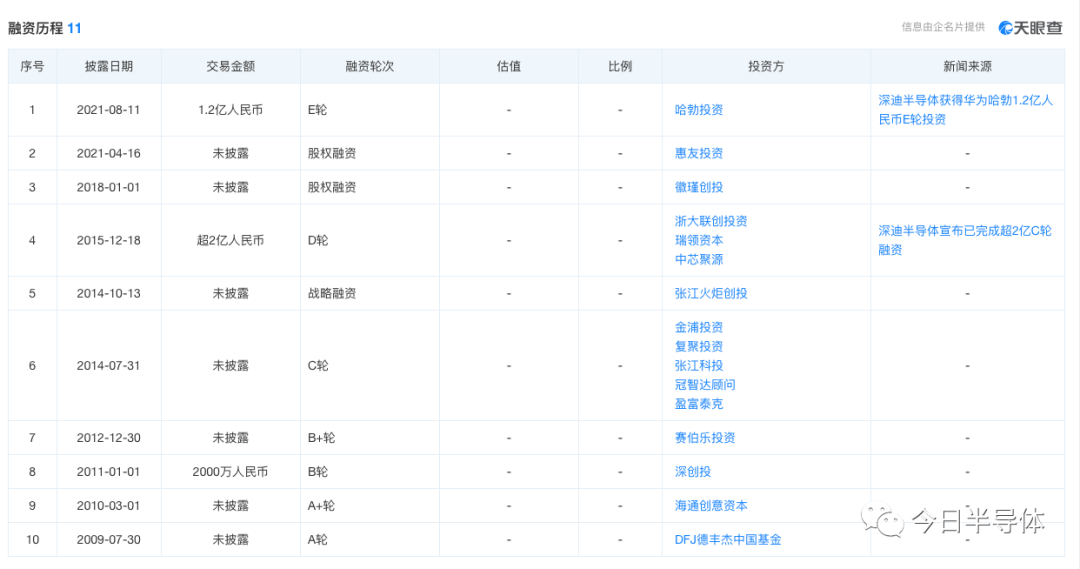Open investor link 中芯聚源
Screen dimensions: 1080x569
click(698, 260)
